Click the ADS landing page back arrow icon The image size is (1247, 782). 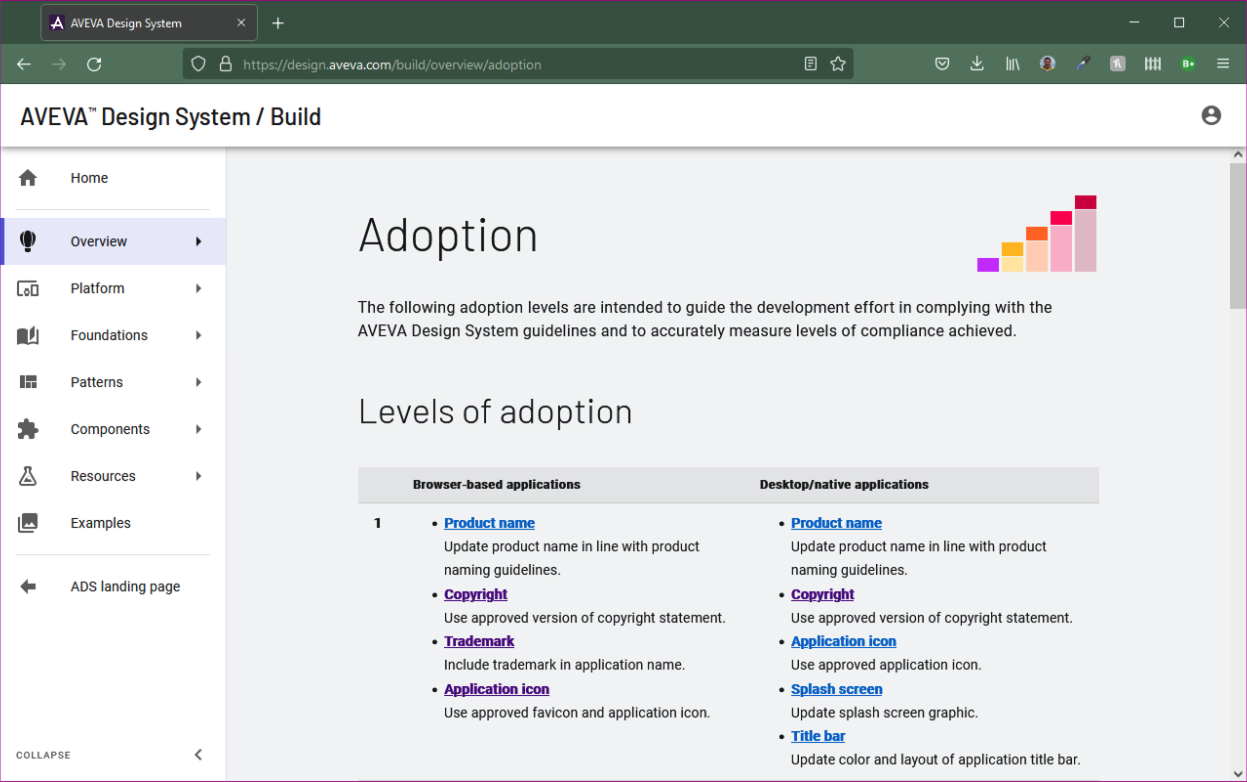(28, 587)
